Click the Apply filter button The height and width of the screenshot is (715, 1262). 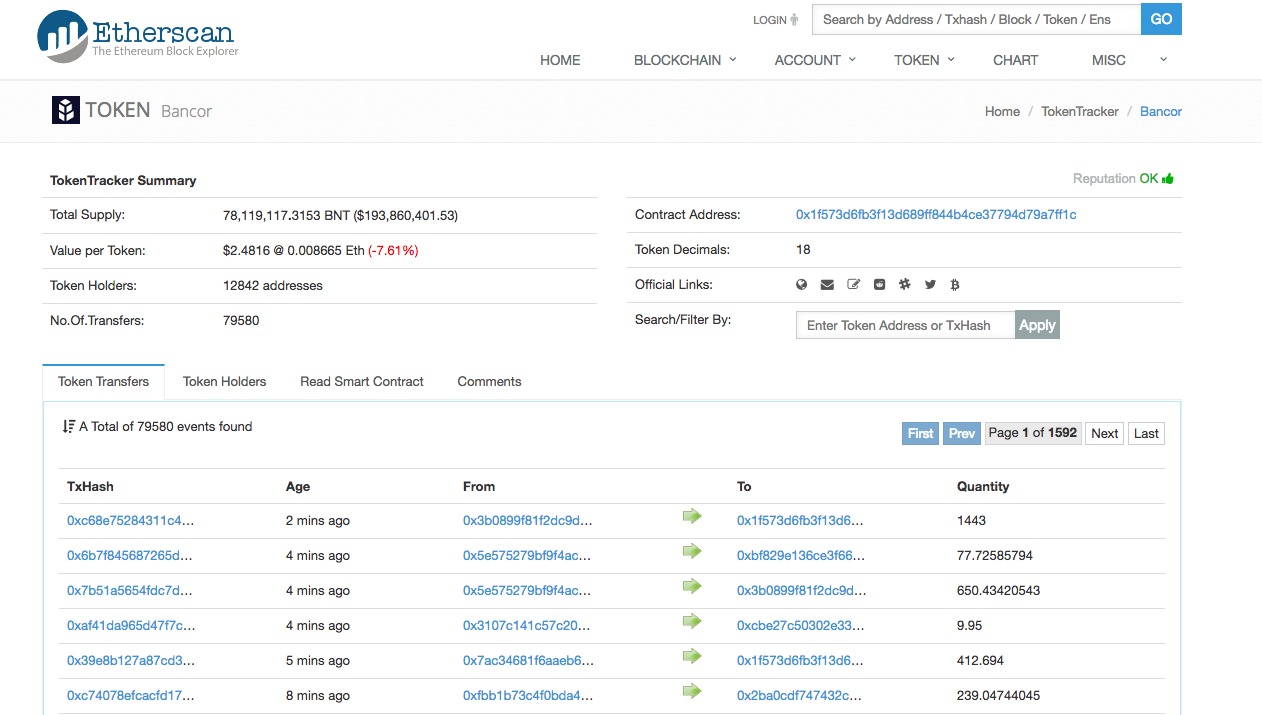click(1037, 325)
